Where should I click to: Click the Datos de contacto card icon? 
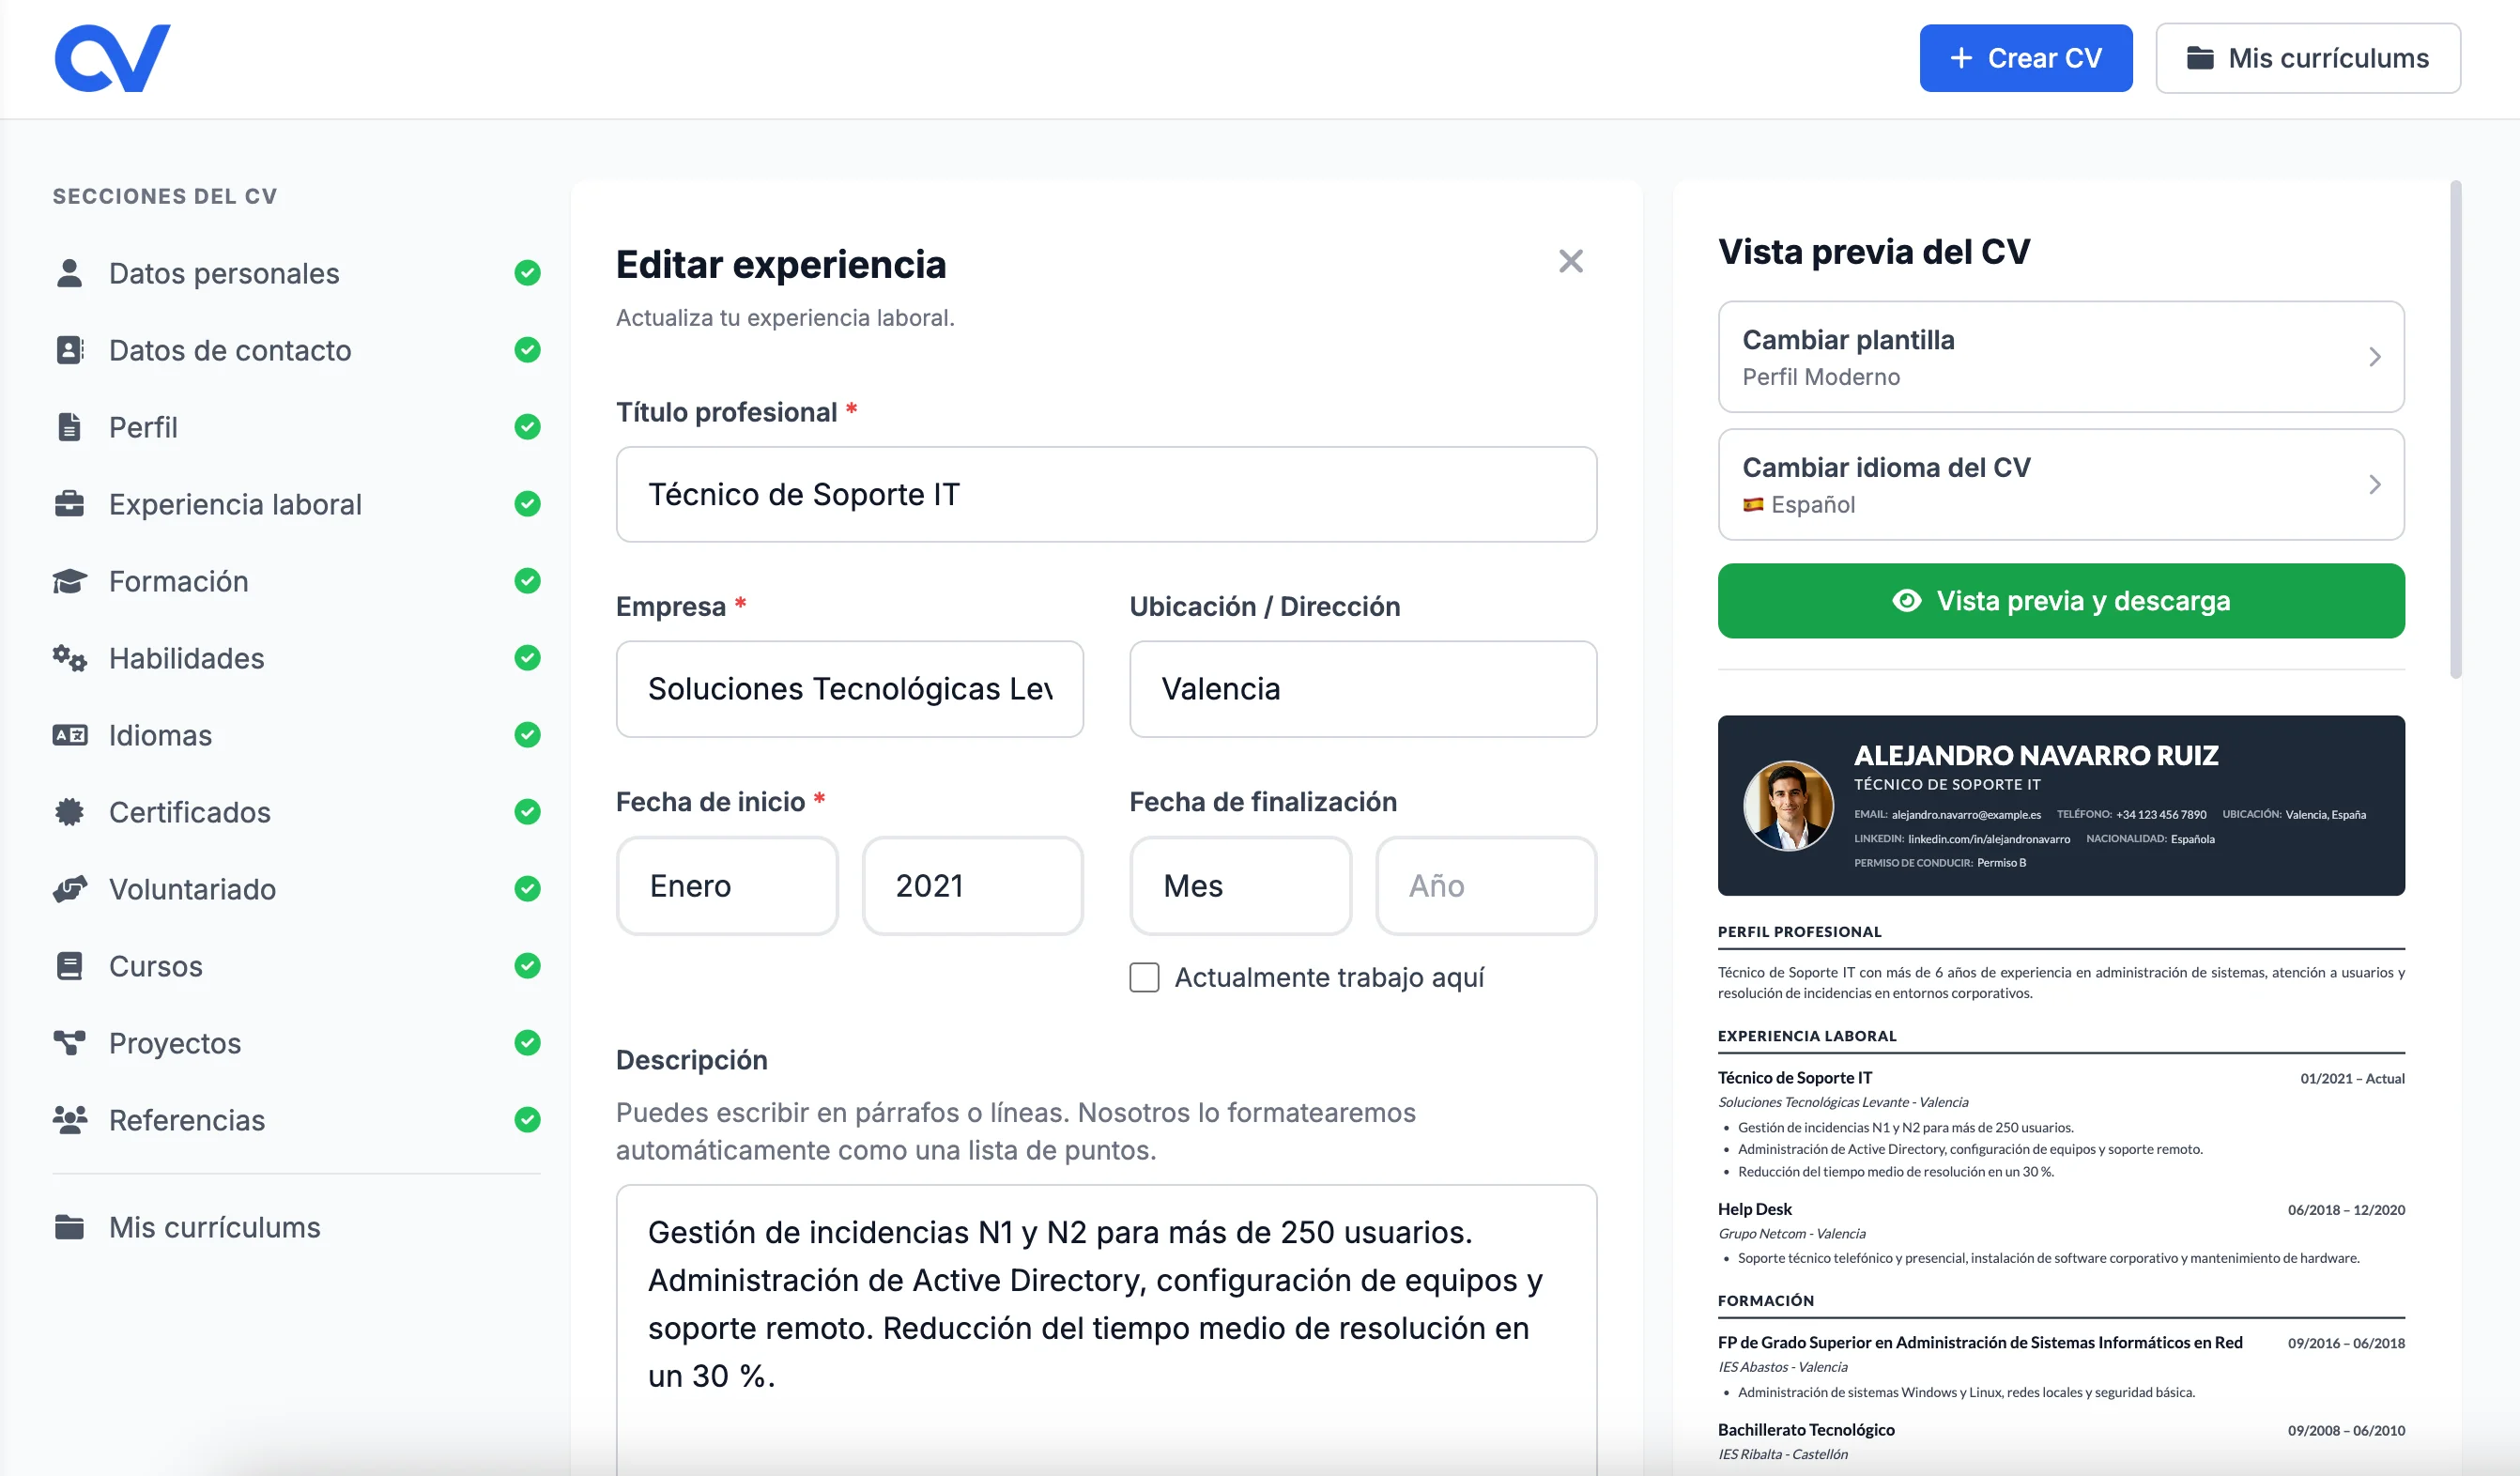(70, 350)
